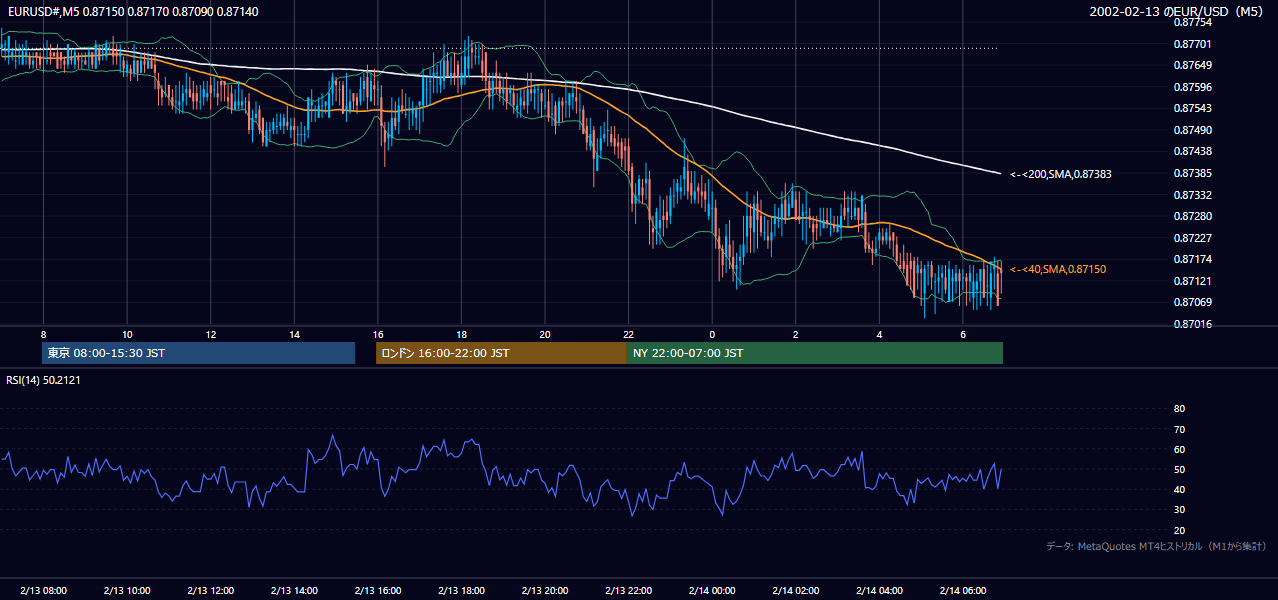Image resolution: width=1278 pixels, height=600 pixels.
Task: Click RSI level 30 on the scale
Action: coord(1179,510)
